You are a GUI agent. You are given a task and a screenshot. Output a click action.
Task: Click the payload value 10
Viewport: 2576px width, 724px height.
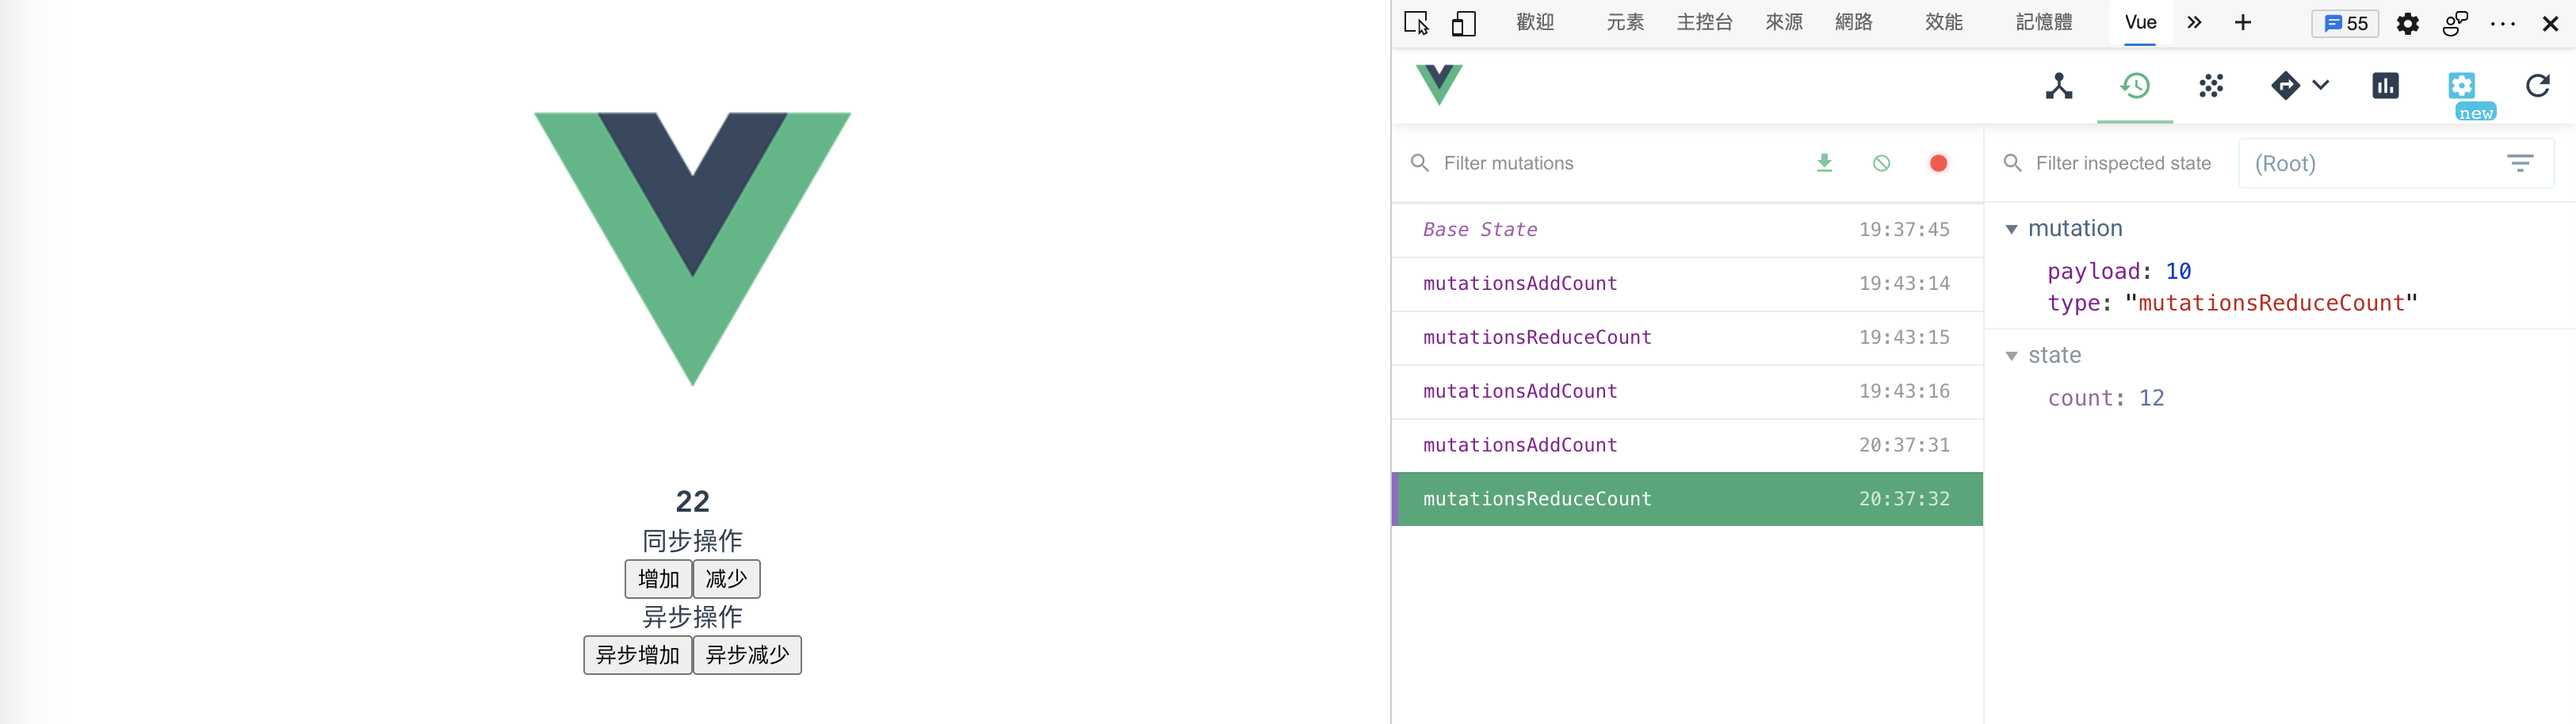point(2178,271)
